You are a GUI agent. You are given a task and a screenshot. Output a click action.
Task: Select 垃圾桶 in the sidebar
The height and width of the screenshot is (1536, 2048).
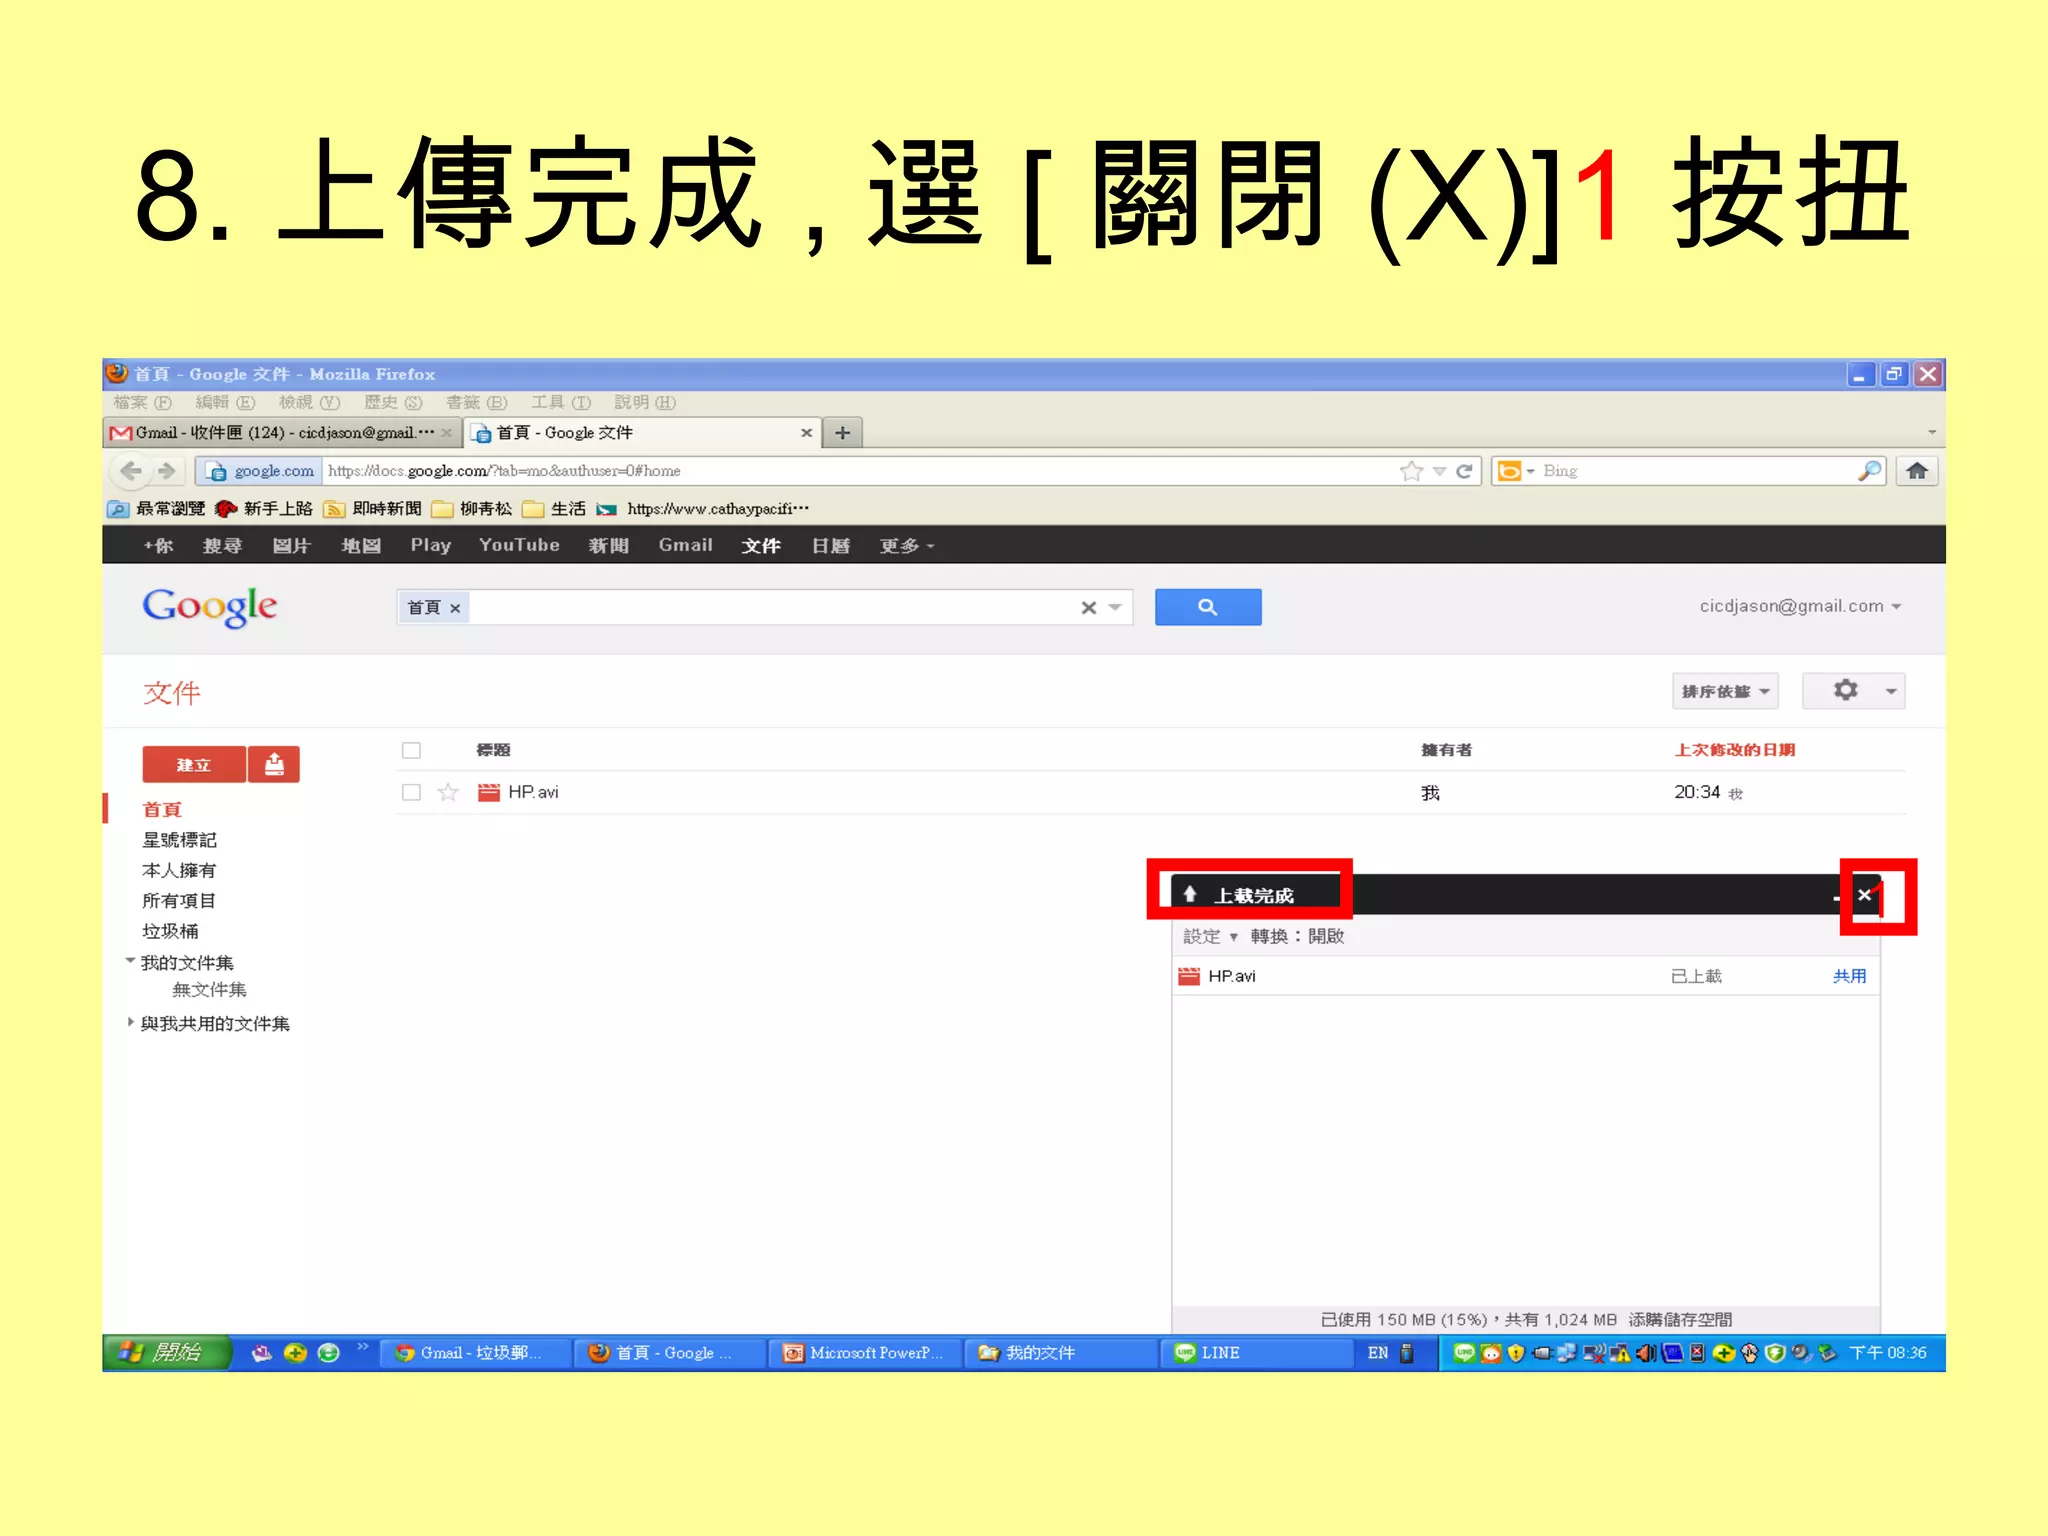(x=170, y=931)
